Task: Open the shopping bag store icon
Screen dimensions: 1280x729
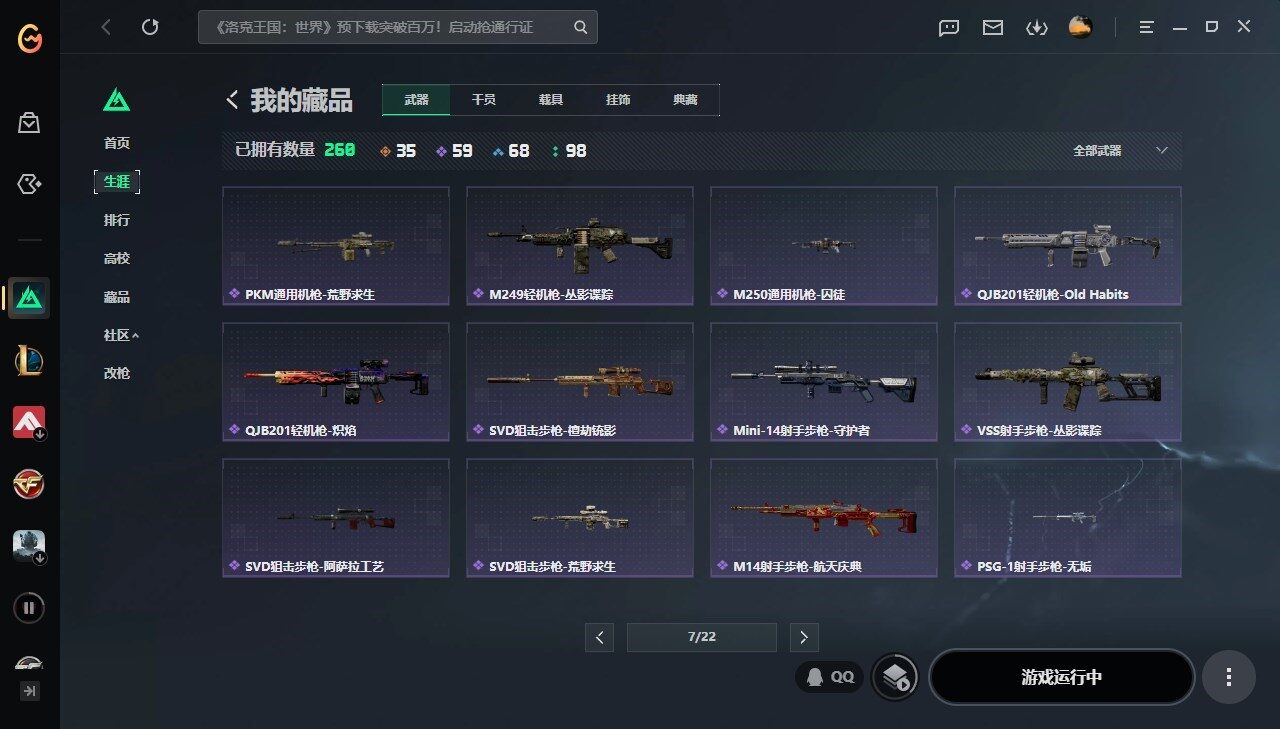Action: tap(29, 123)
